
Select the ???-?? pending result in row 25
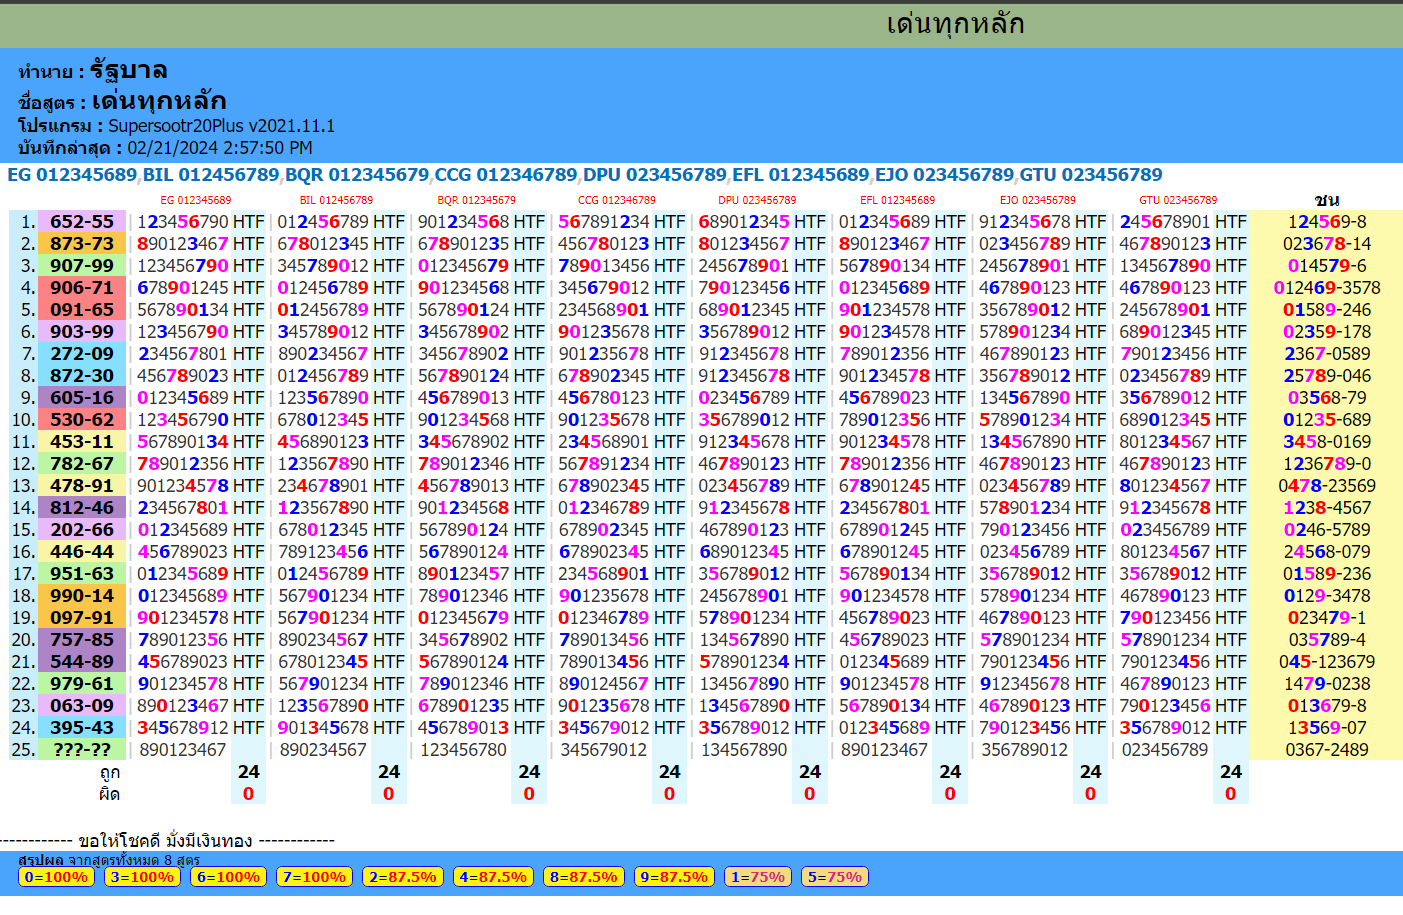pyautogui.click(x=82, y=750)
